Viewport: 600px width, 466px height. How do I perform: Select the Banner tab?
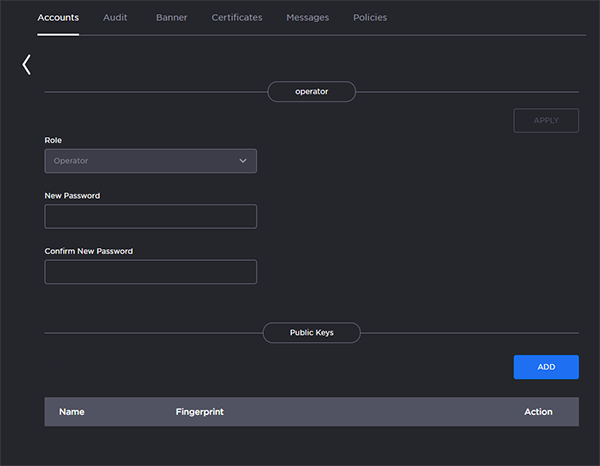click(x=171, y=18)
